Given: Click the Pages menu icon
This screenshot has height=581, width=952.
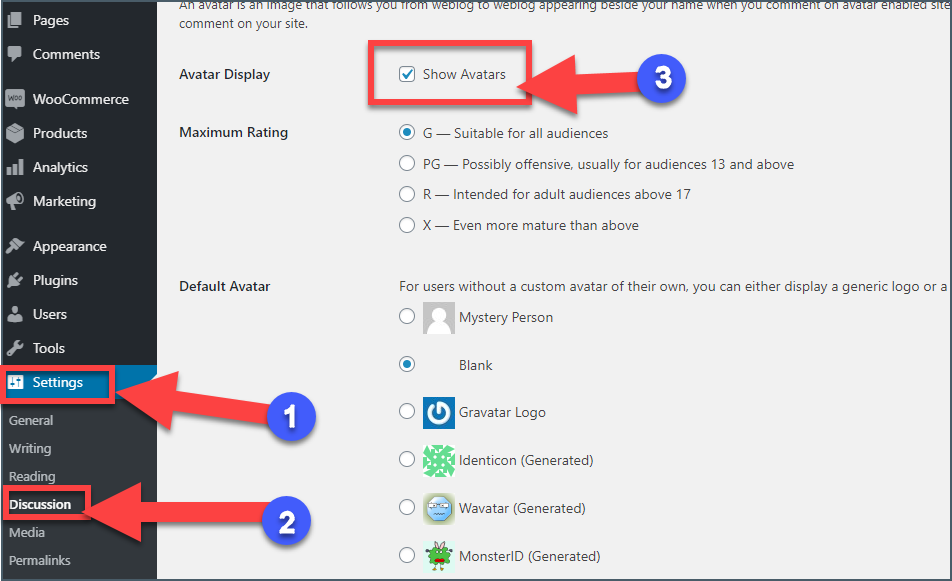Looking at the screenshot, I should (15, 21).
